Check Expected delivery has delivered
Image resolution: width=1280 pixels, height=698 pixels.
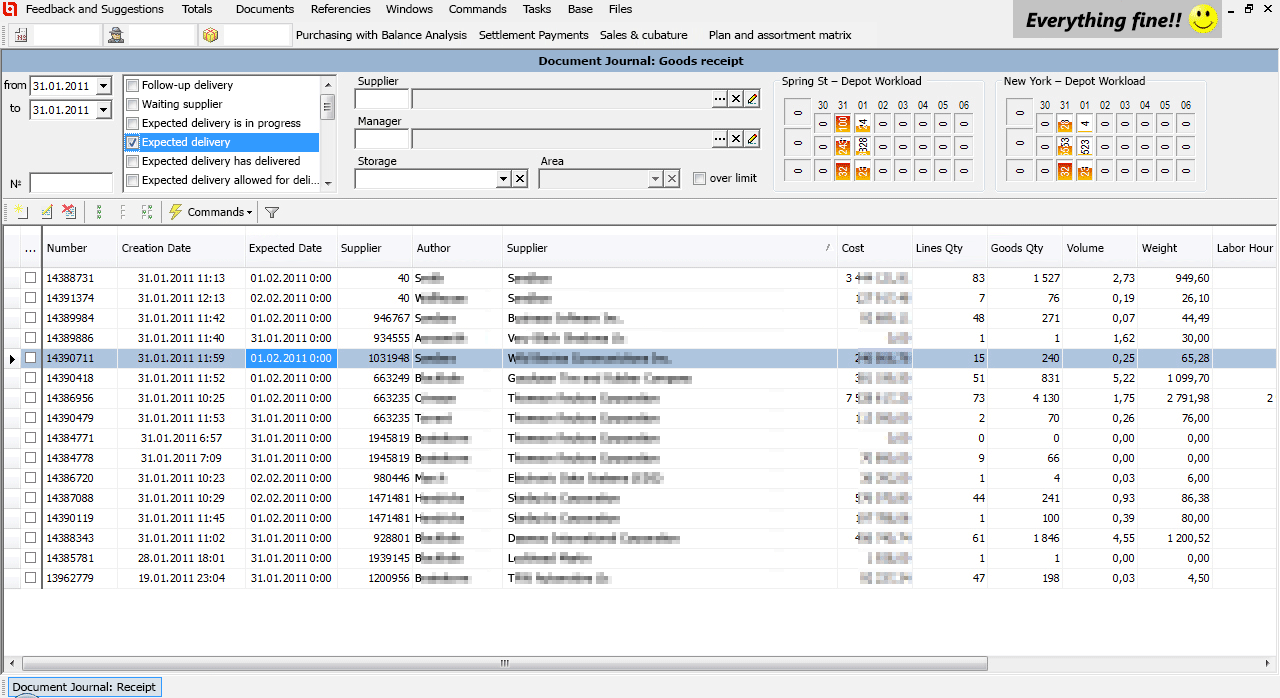pos(132,161)
